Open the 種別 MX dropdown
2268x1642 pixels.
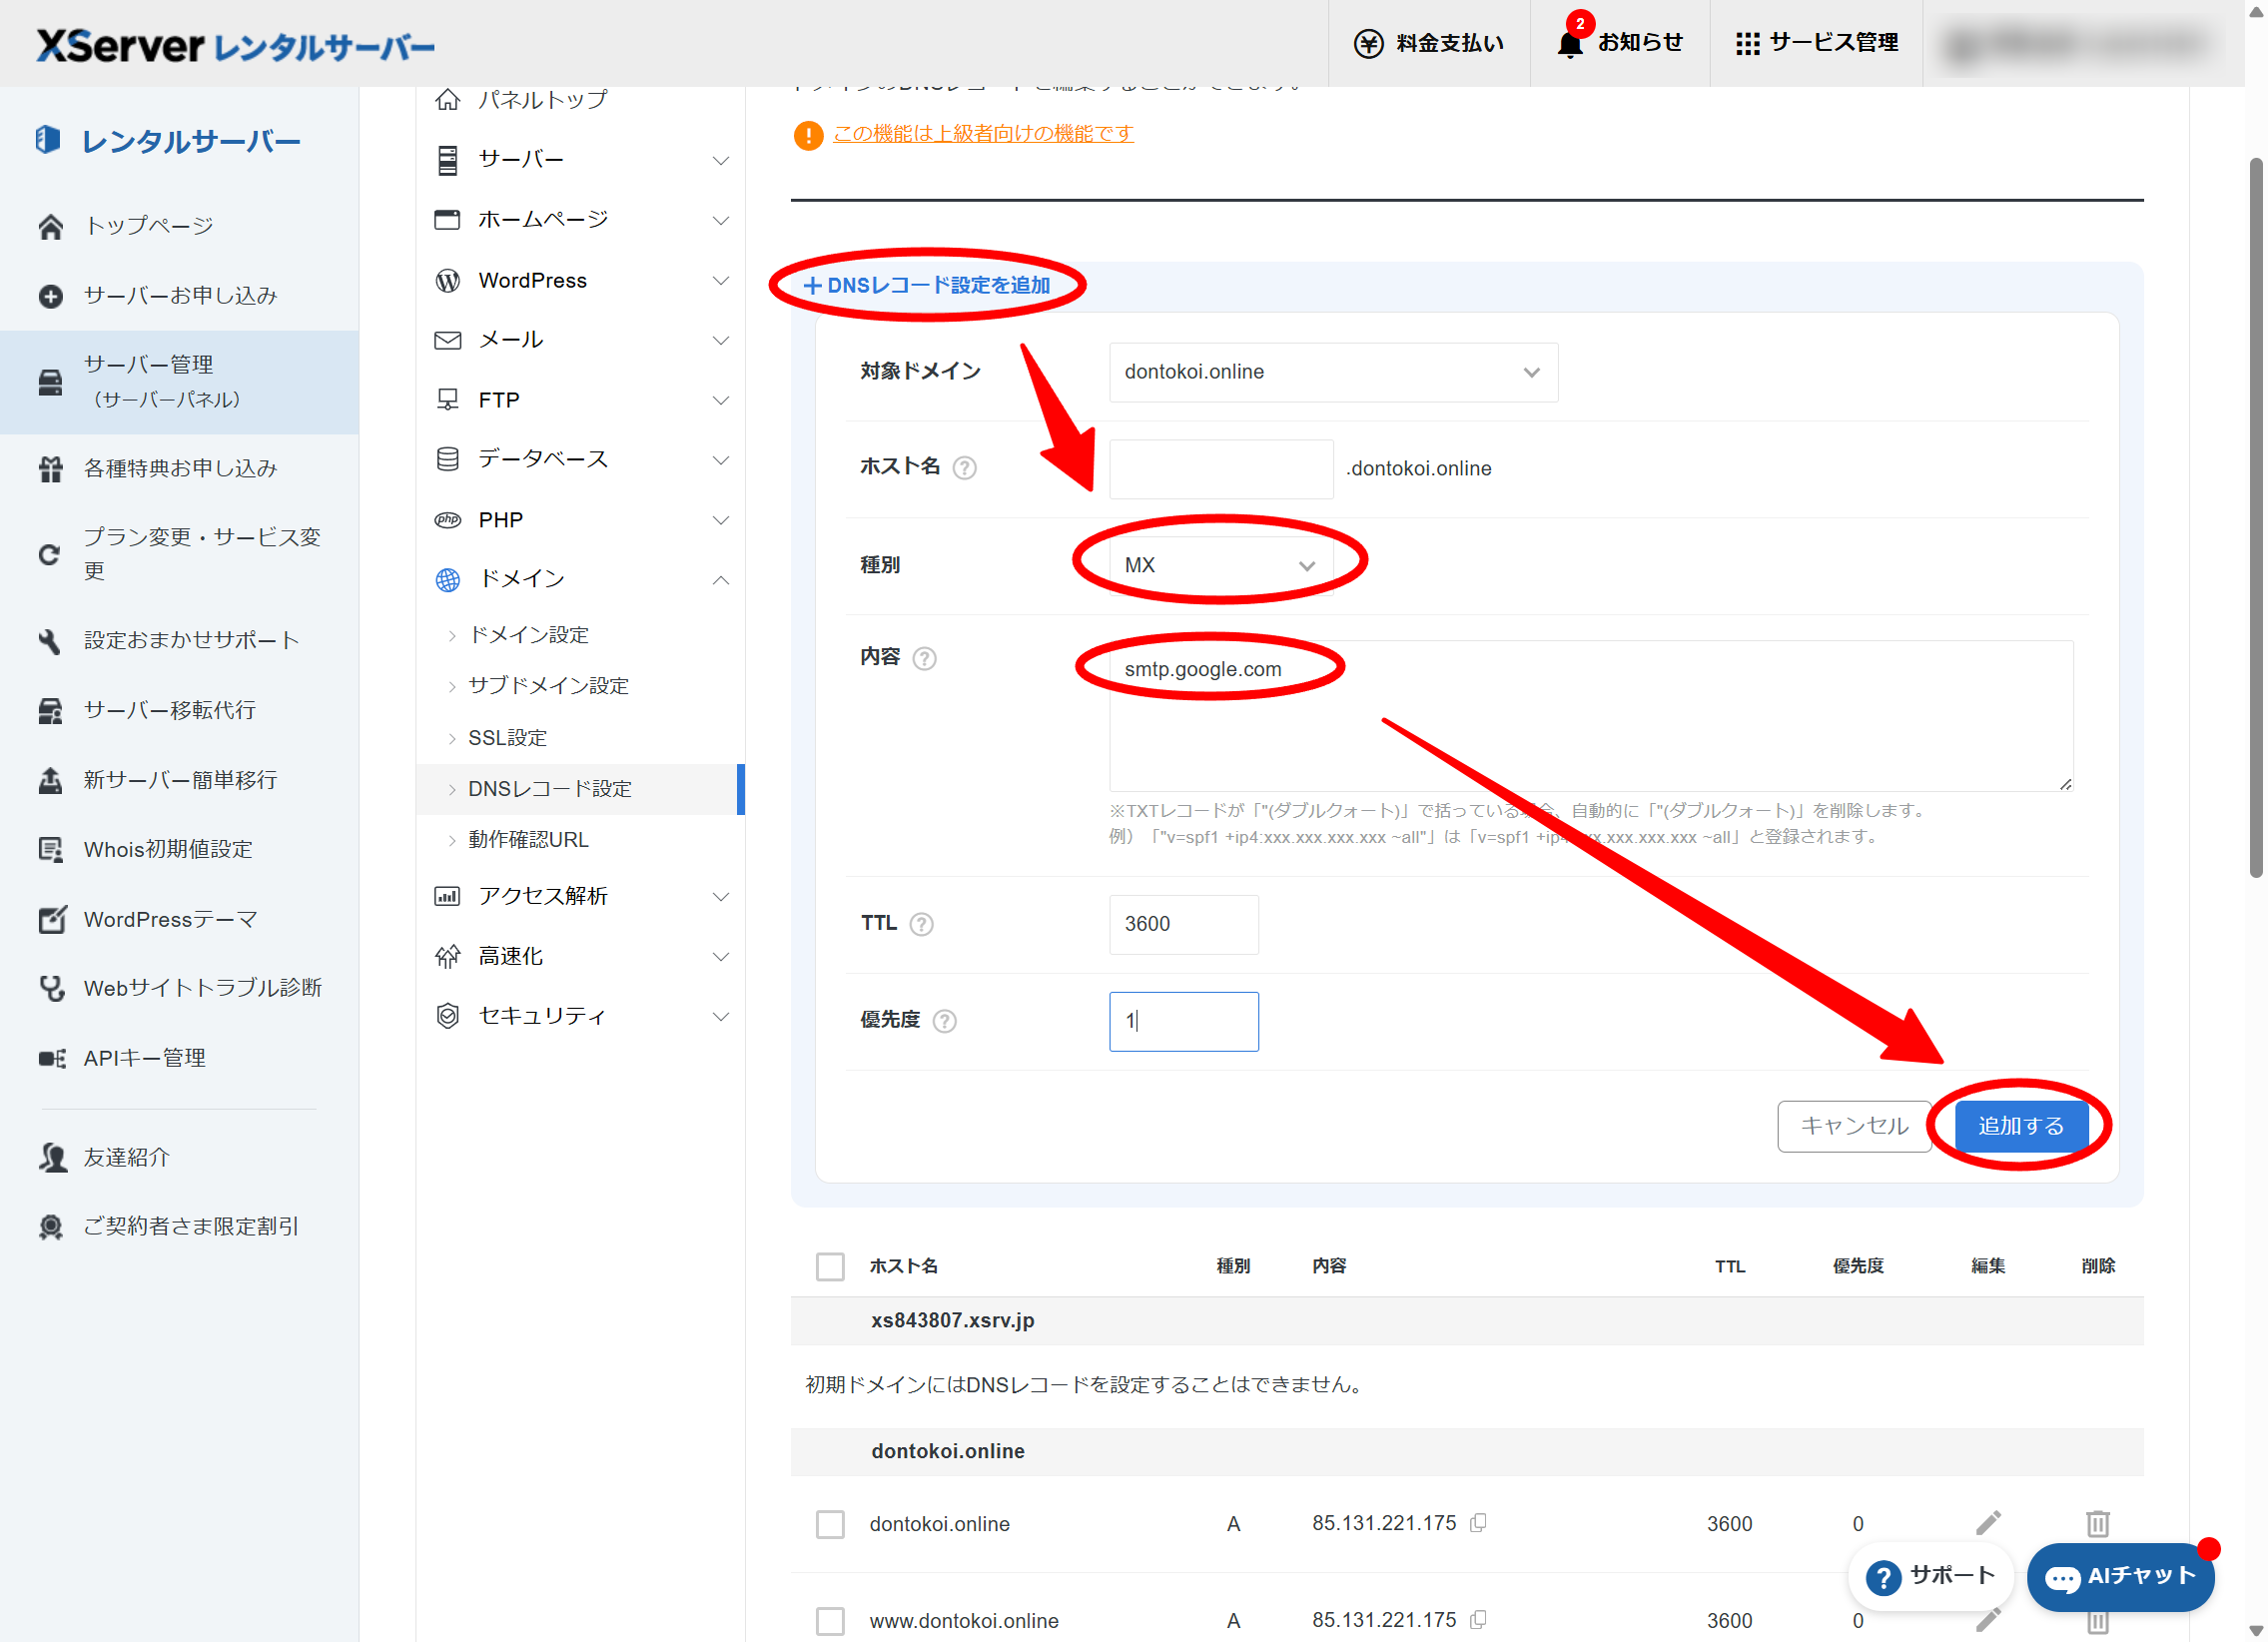[1220, 565]
